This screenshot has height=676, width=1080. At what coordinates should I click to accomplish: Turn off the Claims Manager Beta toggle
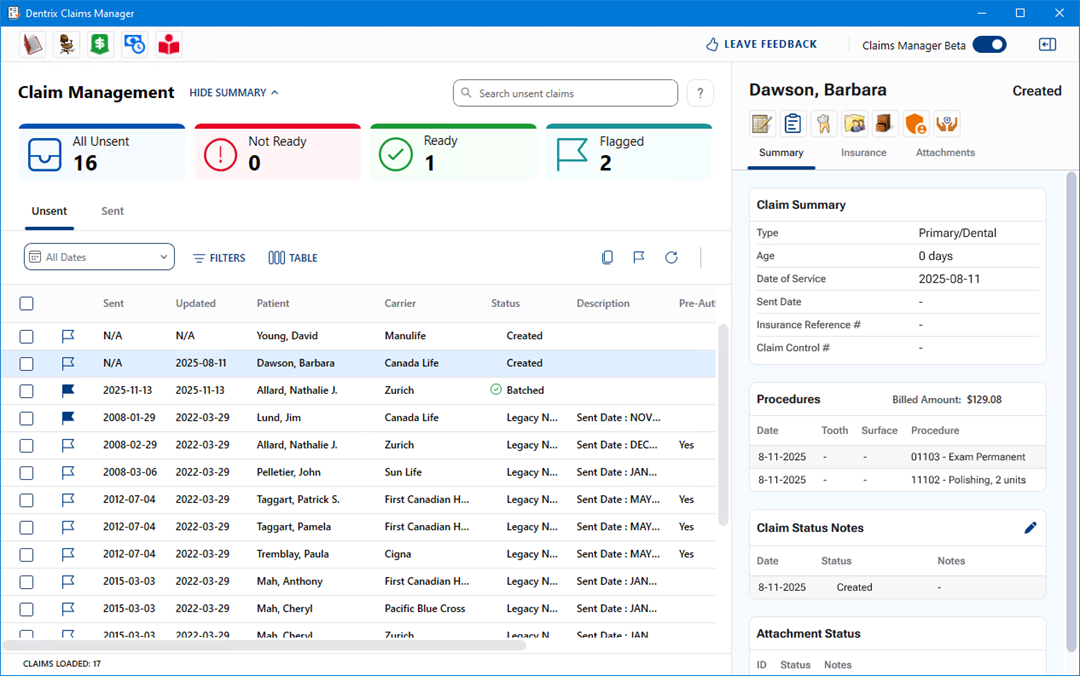click(989, 44)
